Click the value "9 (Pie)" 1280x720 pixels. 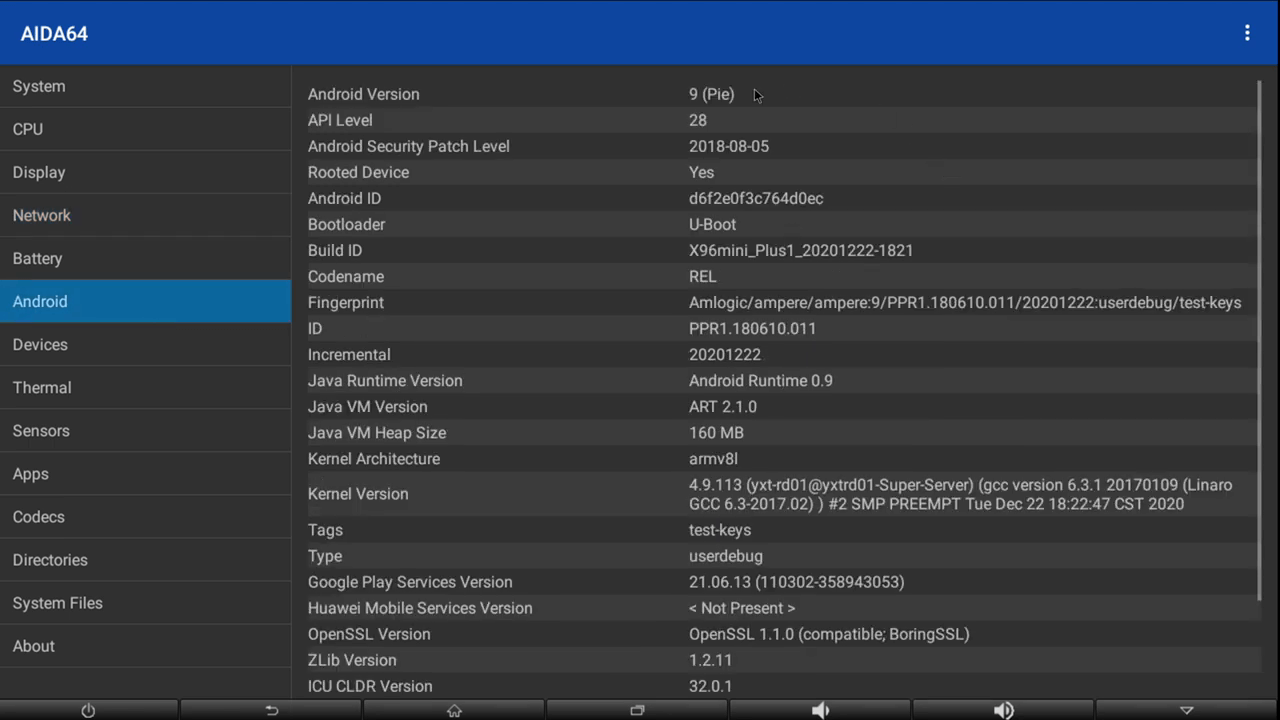point(711,94)
